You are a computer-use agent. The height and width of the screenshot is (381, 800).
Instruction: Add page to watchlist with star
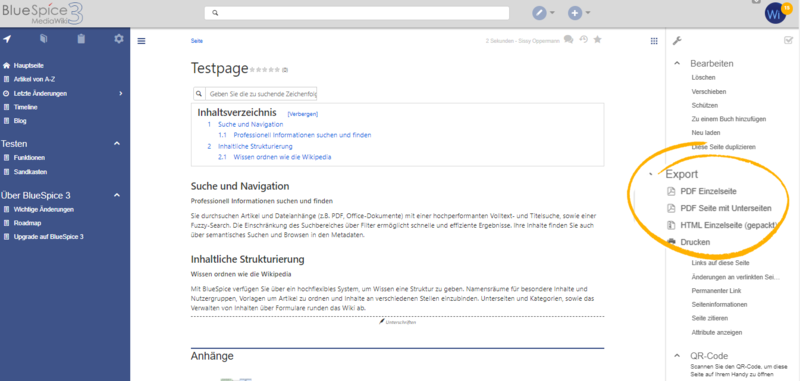click(x=597, y=39)
